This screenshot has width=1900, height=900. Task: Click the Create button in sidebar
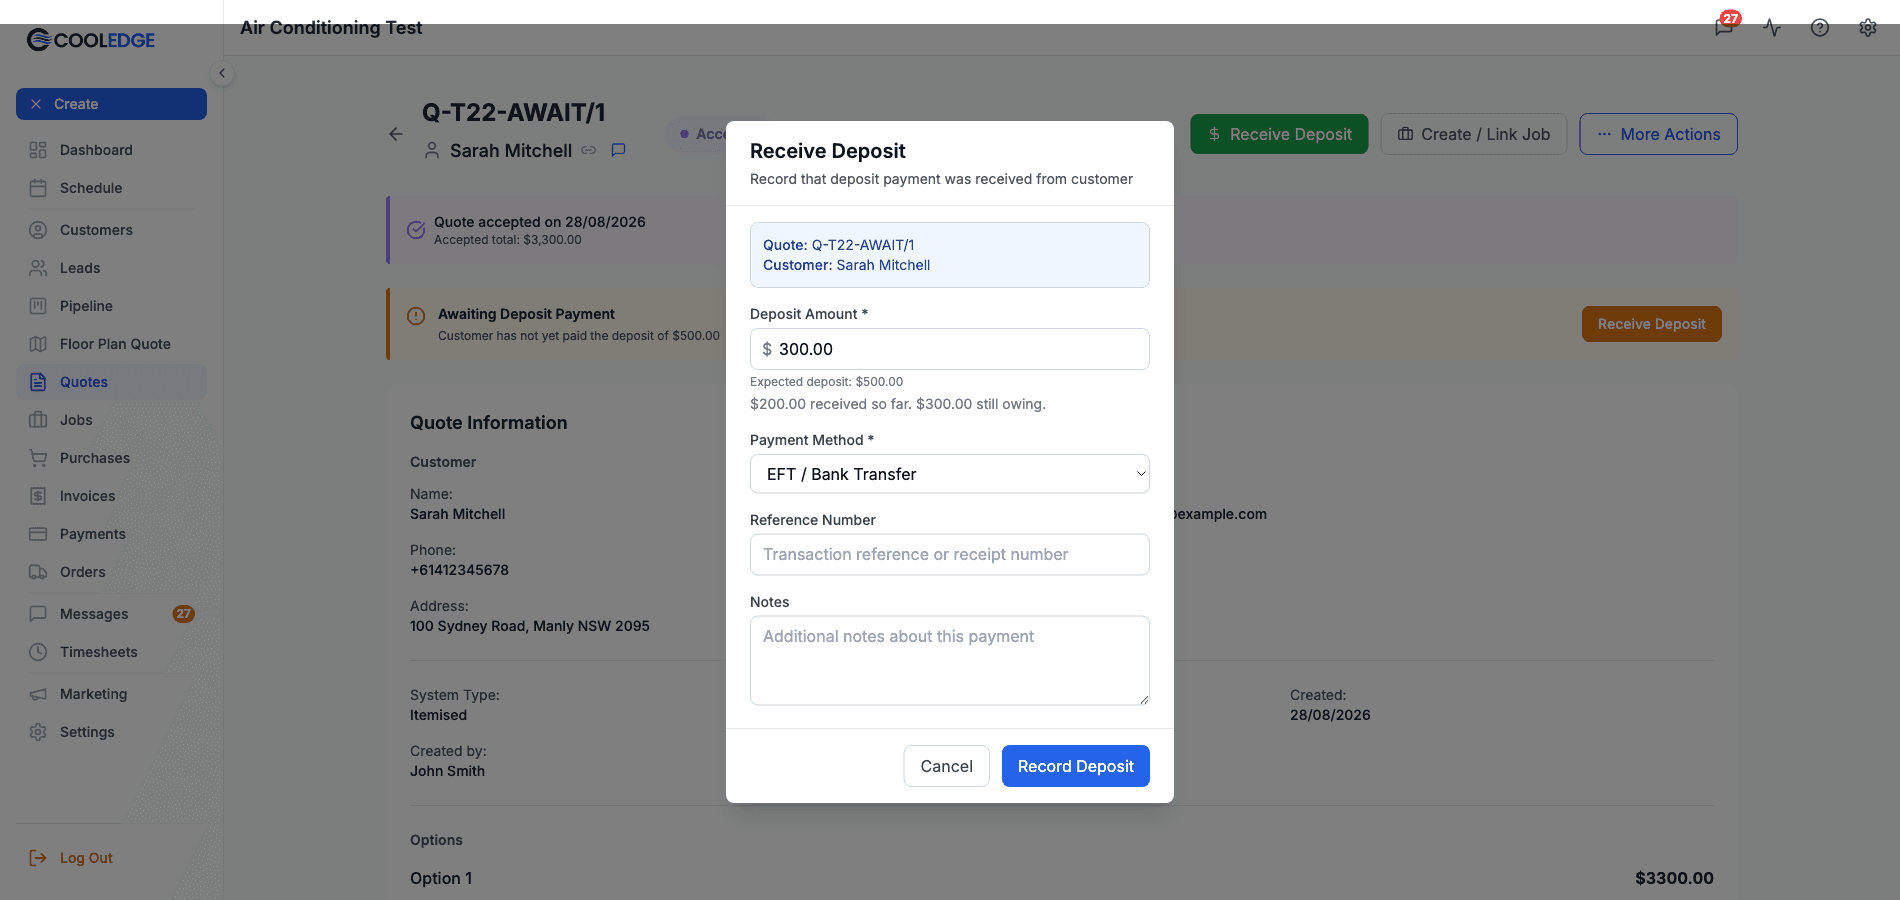pos(111,104)
